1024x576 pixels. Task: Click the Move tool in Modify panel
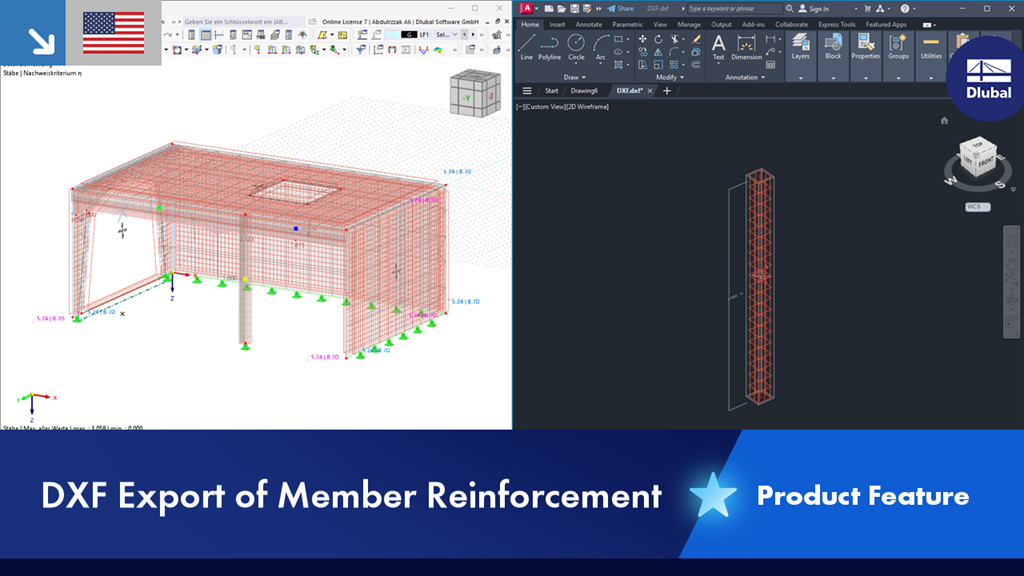tap(643, 40)
